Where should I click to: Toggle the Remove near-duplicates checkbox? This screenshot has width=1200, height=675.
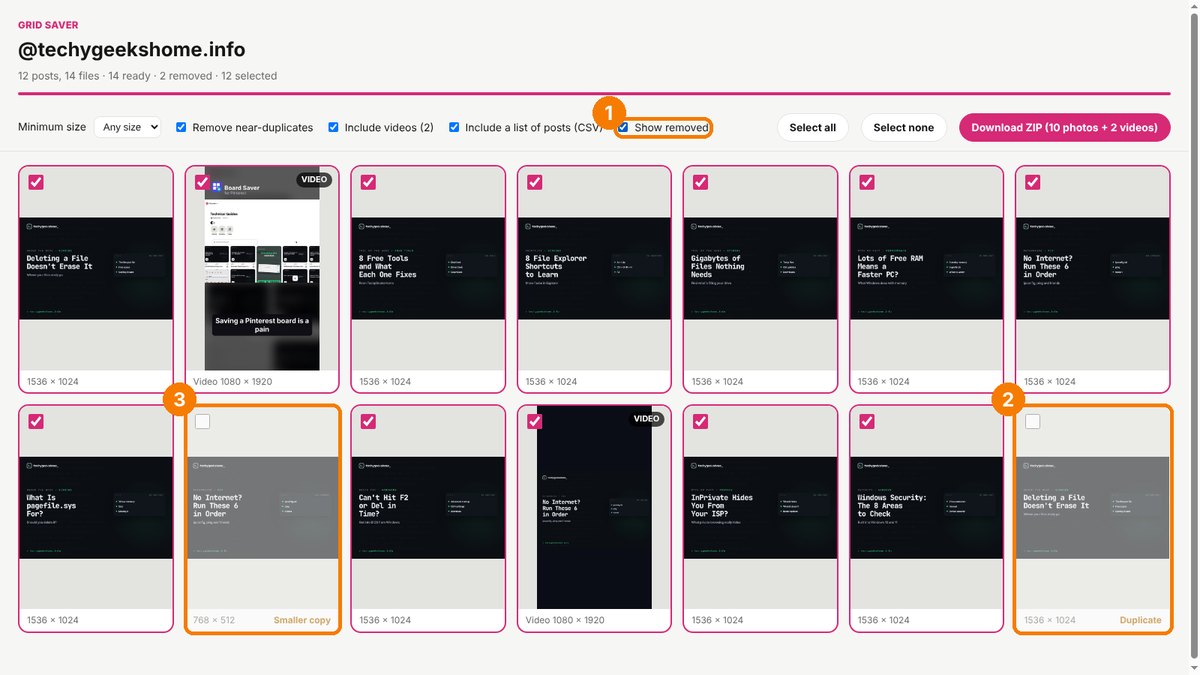(x=181, y=127)
